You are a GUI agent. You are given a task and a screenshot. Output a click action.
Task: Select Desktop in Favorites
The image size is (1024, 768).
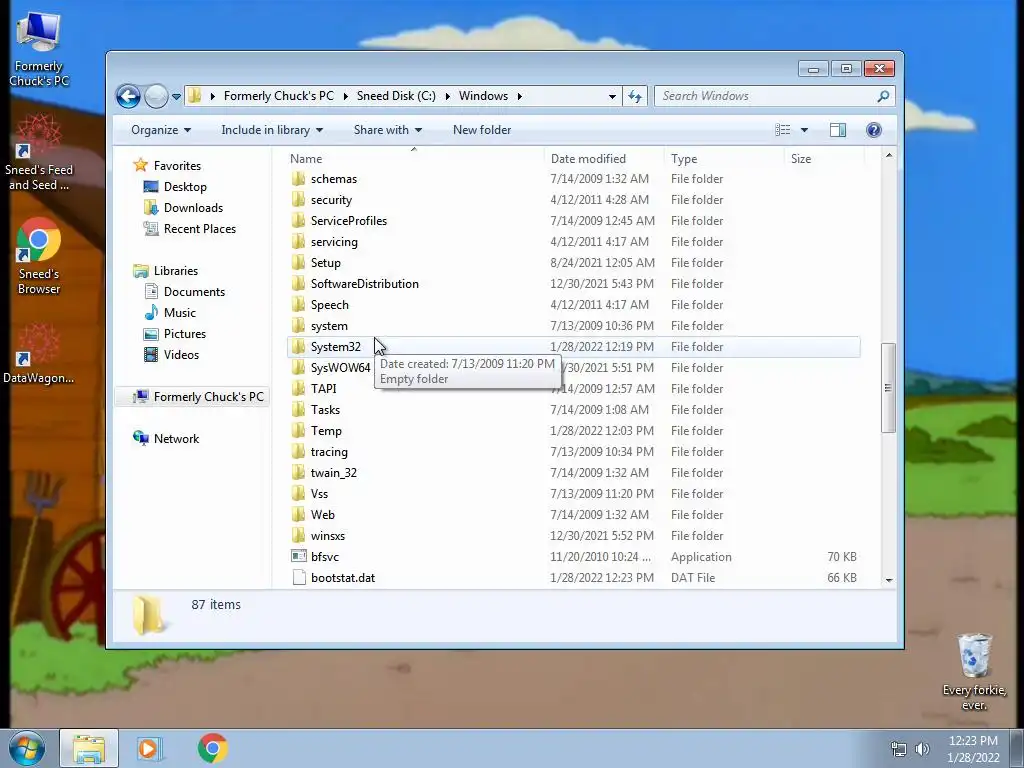point(175,187)
